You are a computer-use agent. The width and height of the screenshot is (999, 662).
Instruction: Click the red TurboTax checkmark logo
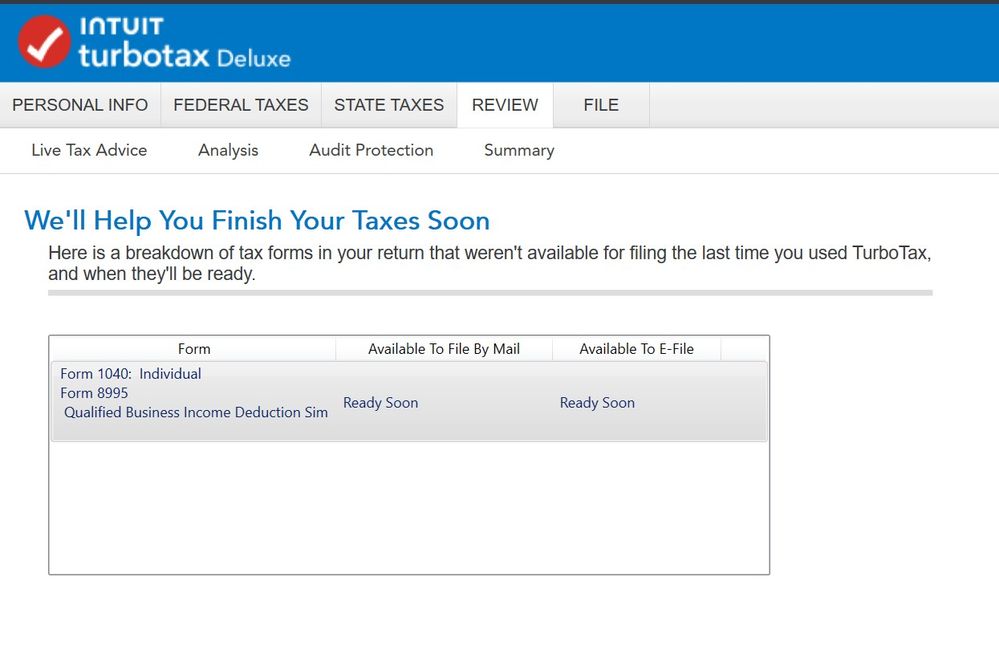[x=44, y=42]
